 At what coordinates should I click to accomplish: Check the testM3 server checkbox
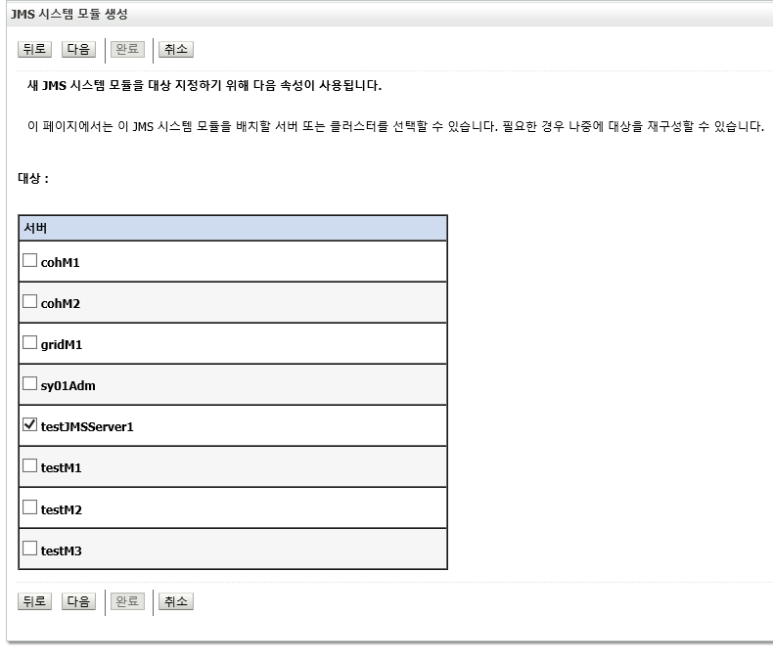[30, 548]
